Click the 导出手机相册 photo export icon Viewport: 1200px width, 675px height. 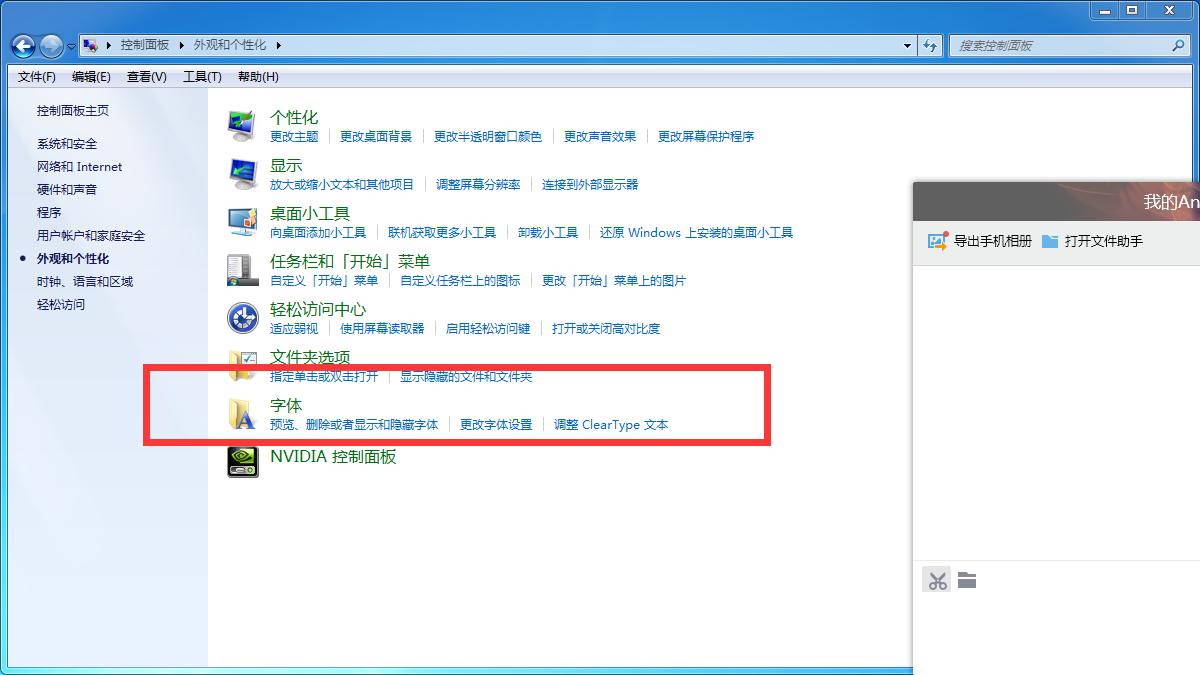(938, 240)
